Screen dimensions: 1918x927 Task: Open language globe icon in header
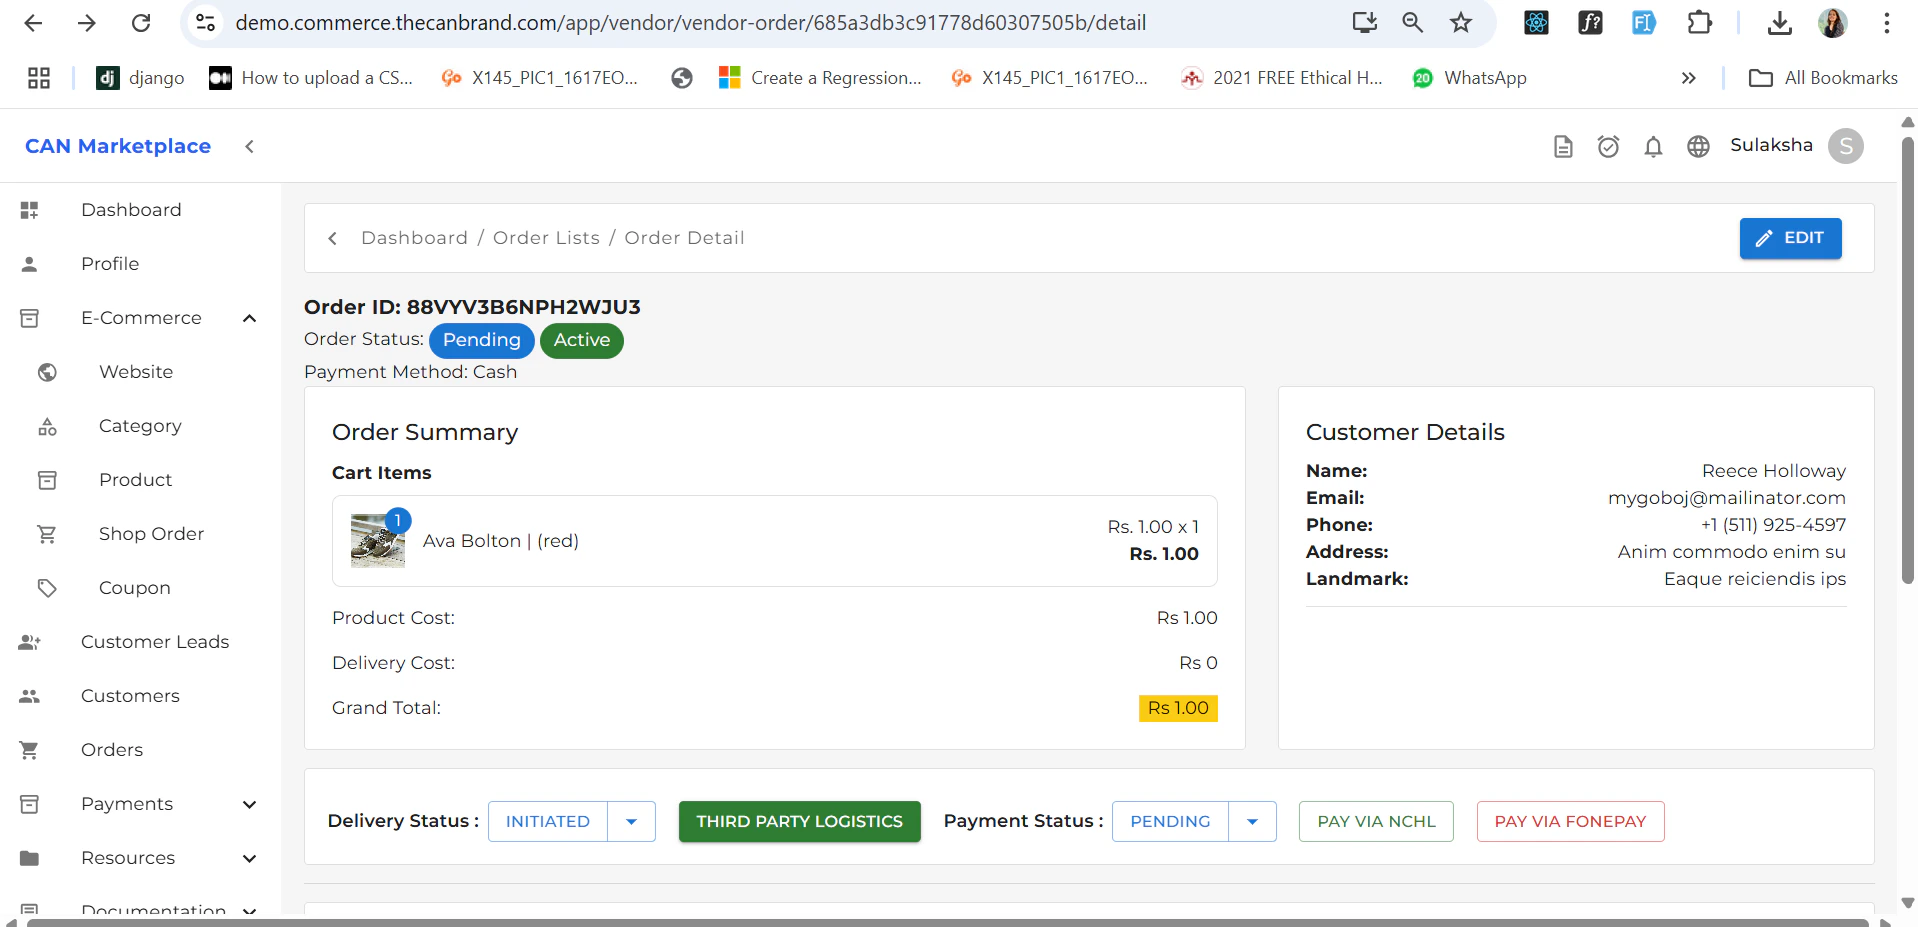(1698, 147)
